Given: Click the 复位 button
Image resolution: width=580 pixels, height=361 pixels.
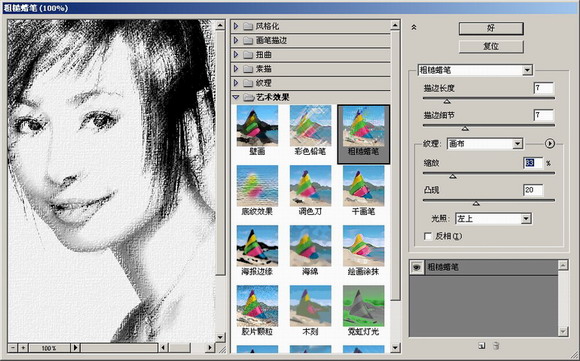Looking at the screenshot, I should point(491,47).
